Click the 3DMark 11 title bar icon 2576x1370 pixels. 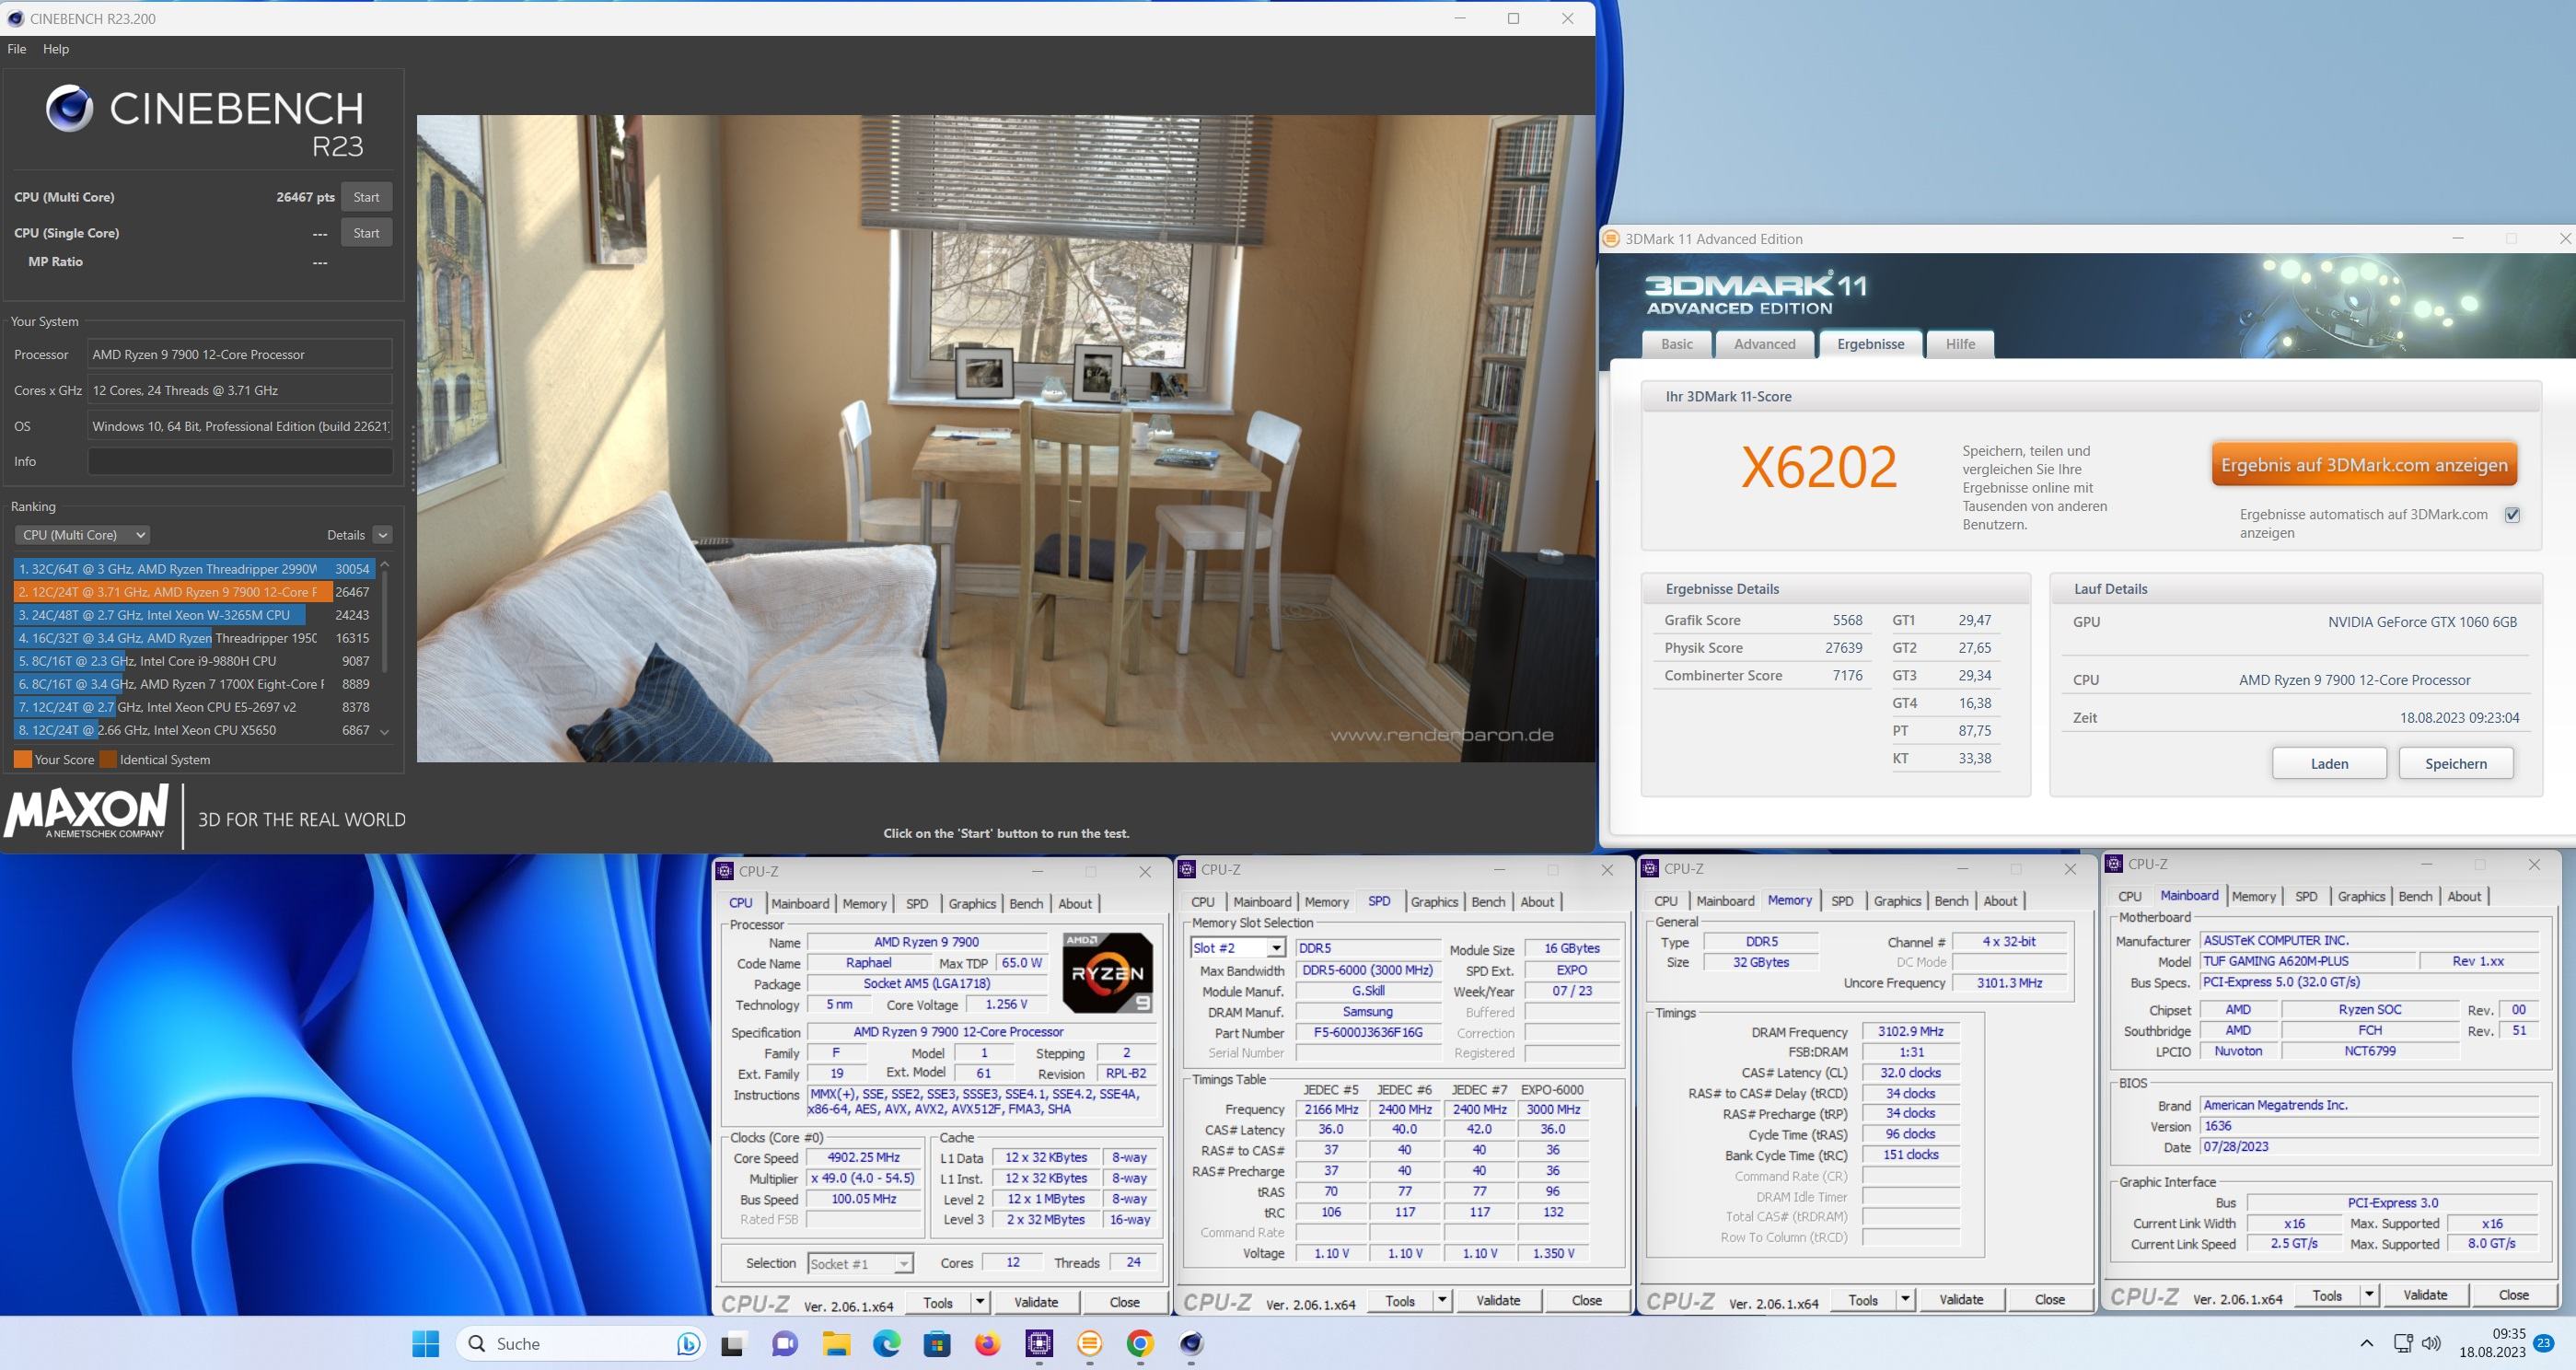point(1610,238)
